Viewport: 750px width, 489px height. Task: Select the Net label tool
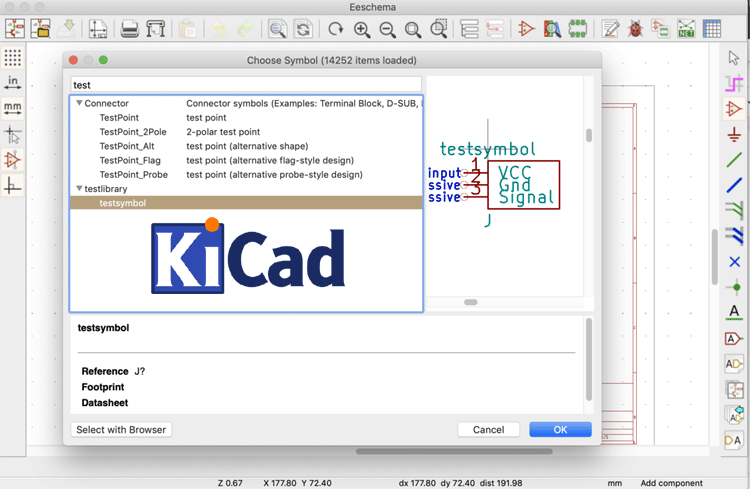tap(734, 312)
